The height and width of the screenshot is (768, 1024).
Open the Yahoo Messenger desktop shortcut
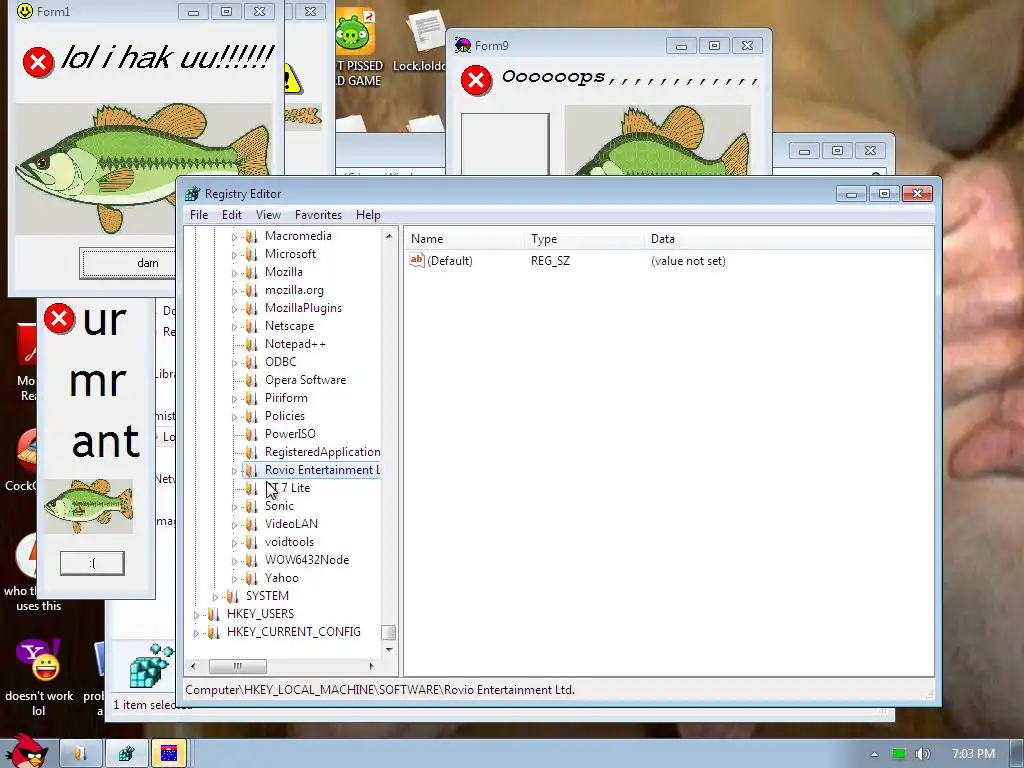[39, 679]
